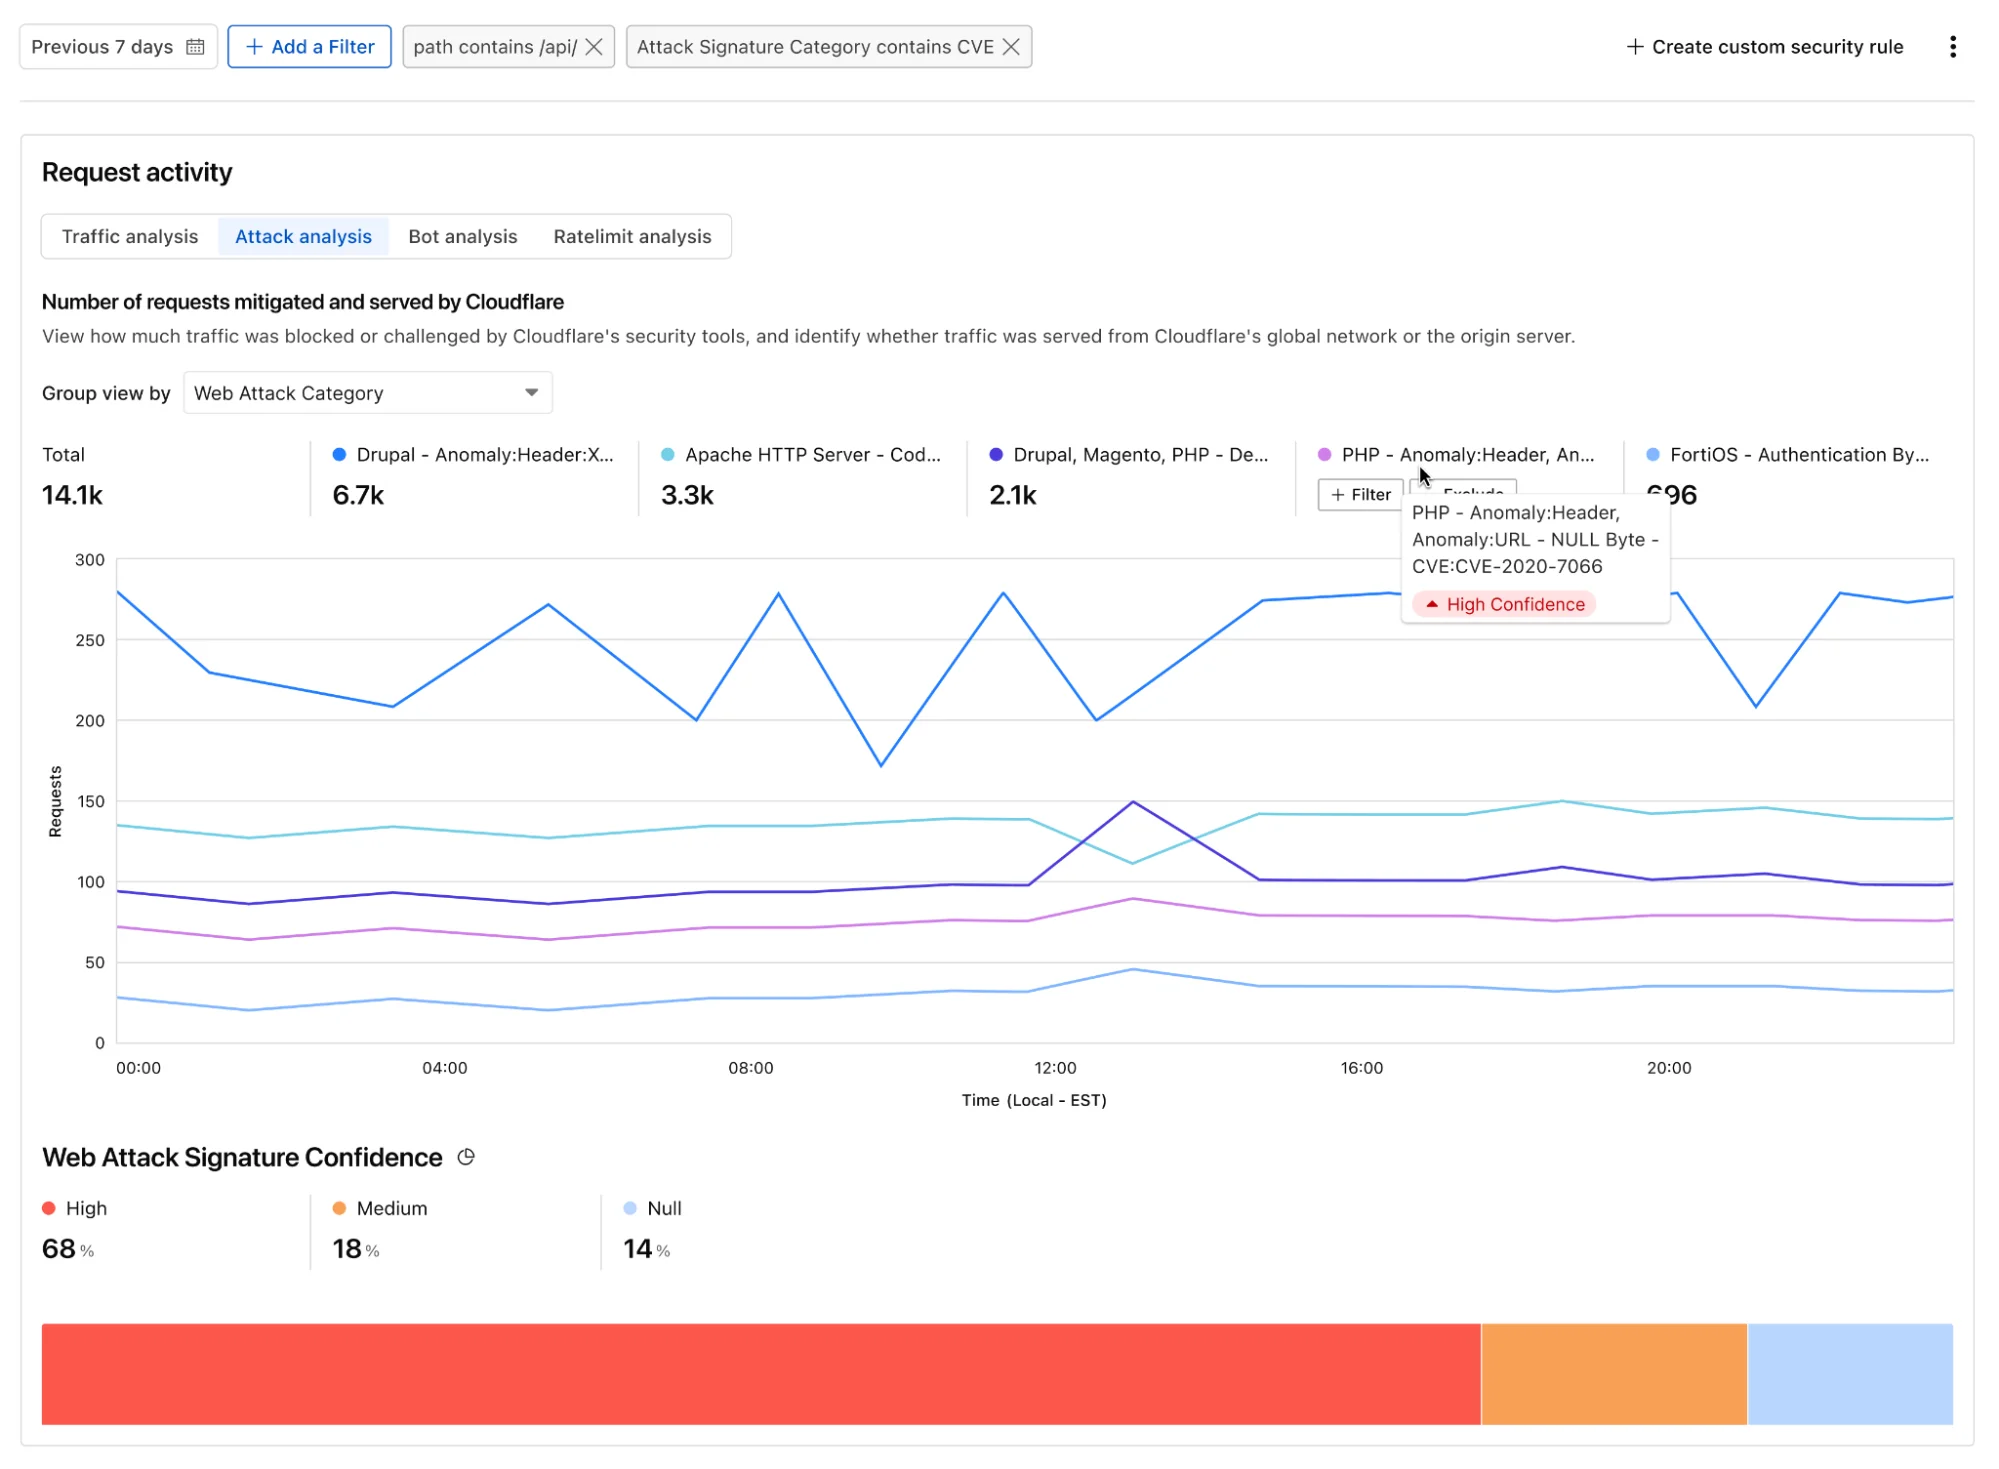Image resolution: width=1999 pixels, height=1469 pixels.
Task: Select the Traffic analysis tab
Action: click(130, 236)
